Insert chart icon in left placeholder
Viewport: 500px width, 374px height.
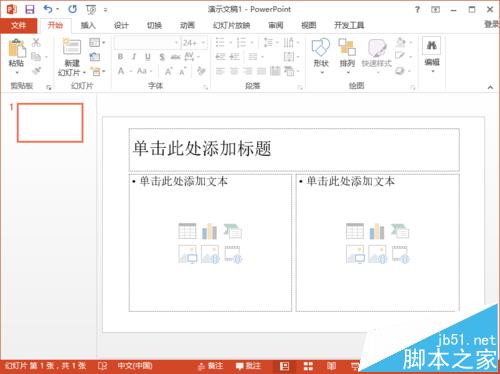tap(210, 231)
